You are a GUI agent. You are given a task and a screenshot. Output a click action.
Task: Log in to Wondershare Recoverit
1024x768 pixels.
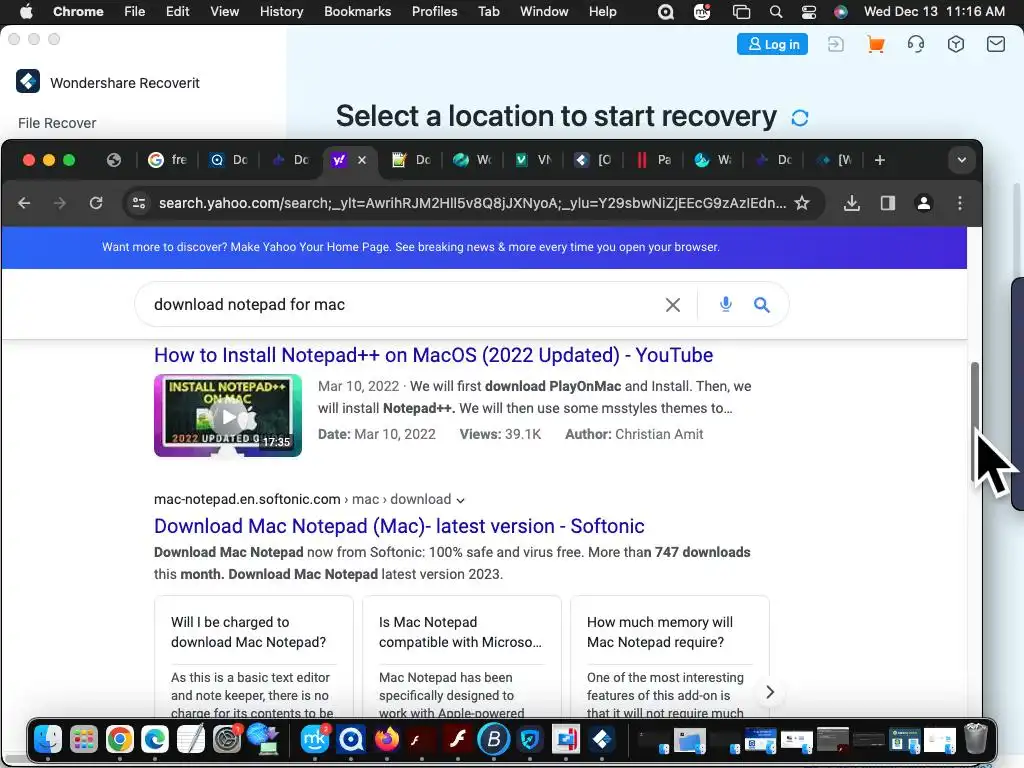click(x=773, y=44)
